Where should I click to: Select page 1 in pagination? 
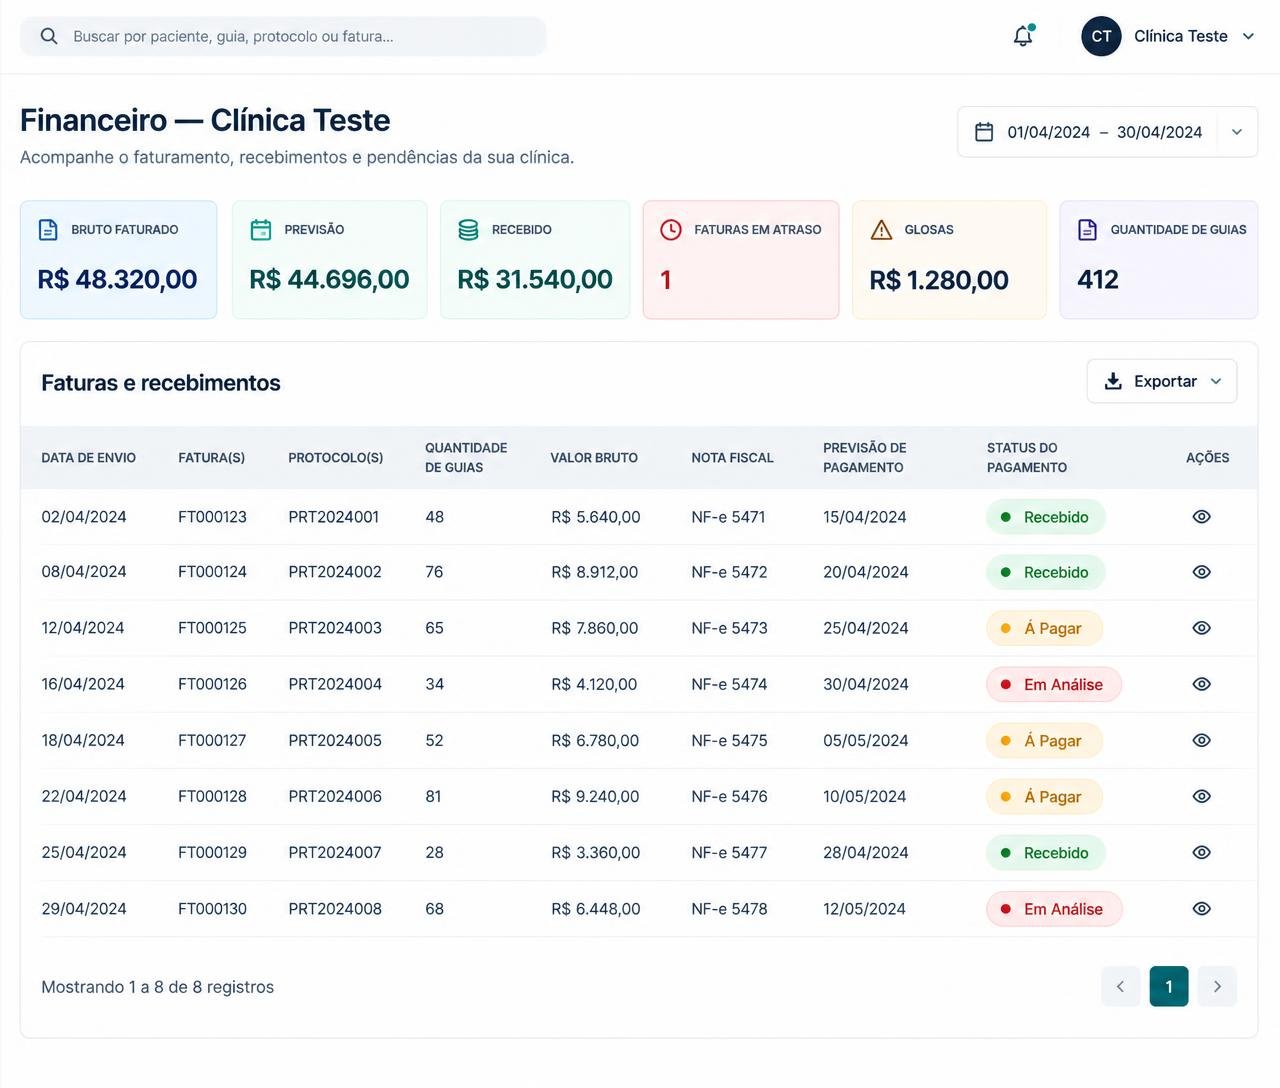click(1169, 987)
